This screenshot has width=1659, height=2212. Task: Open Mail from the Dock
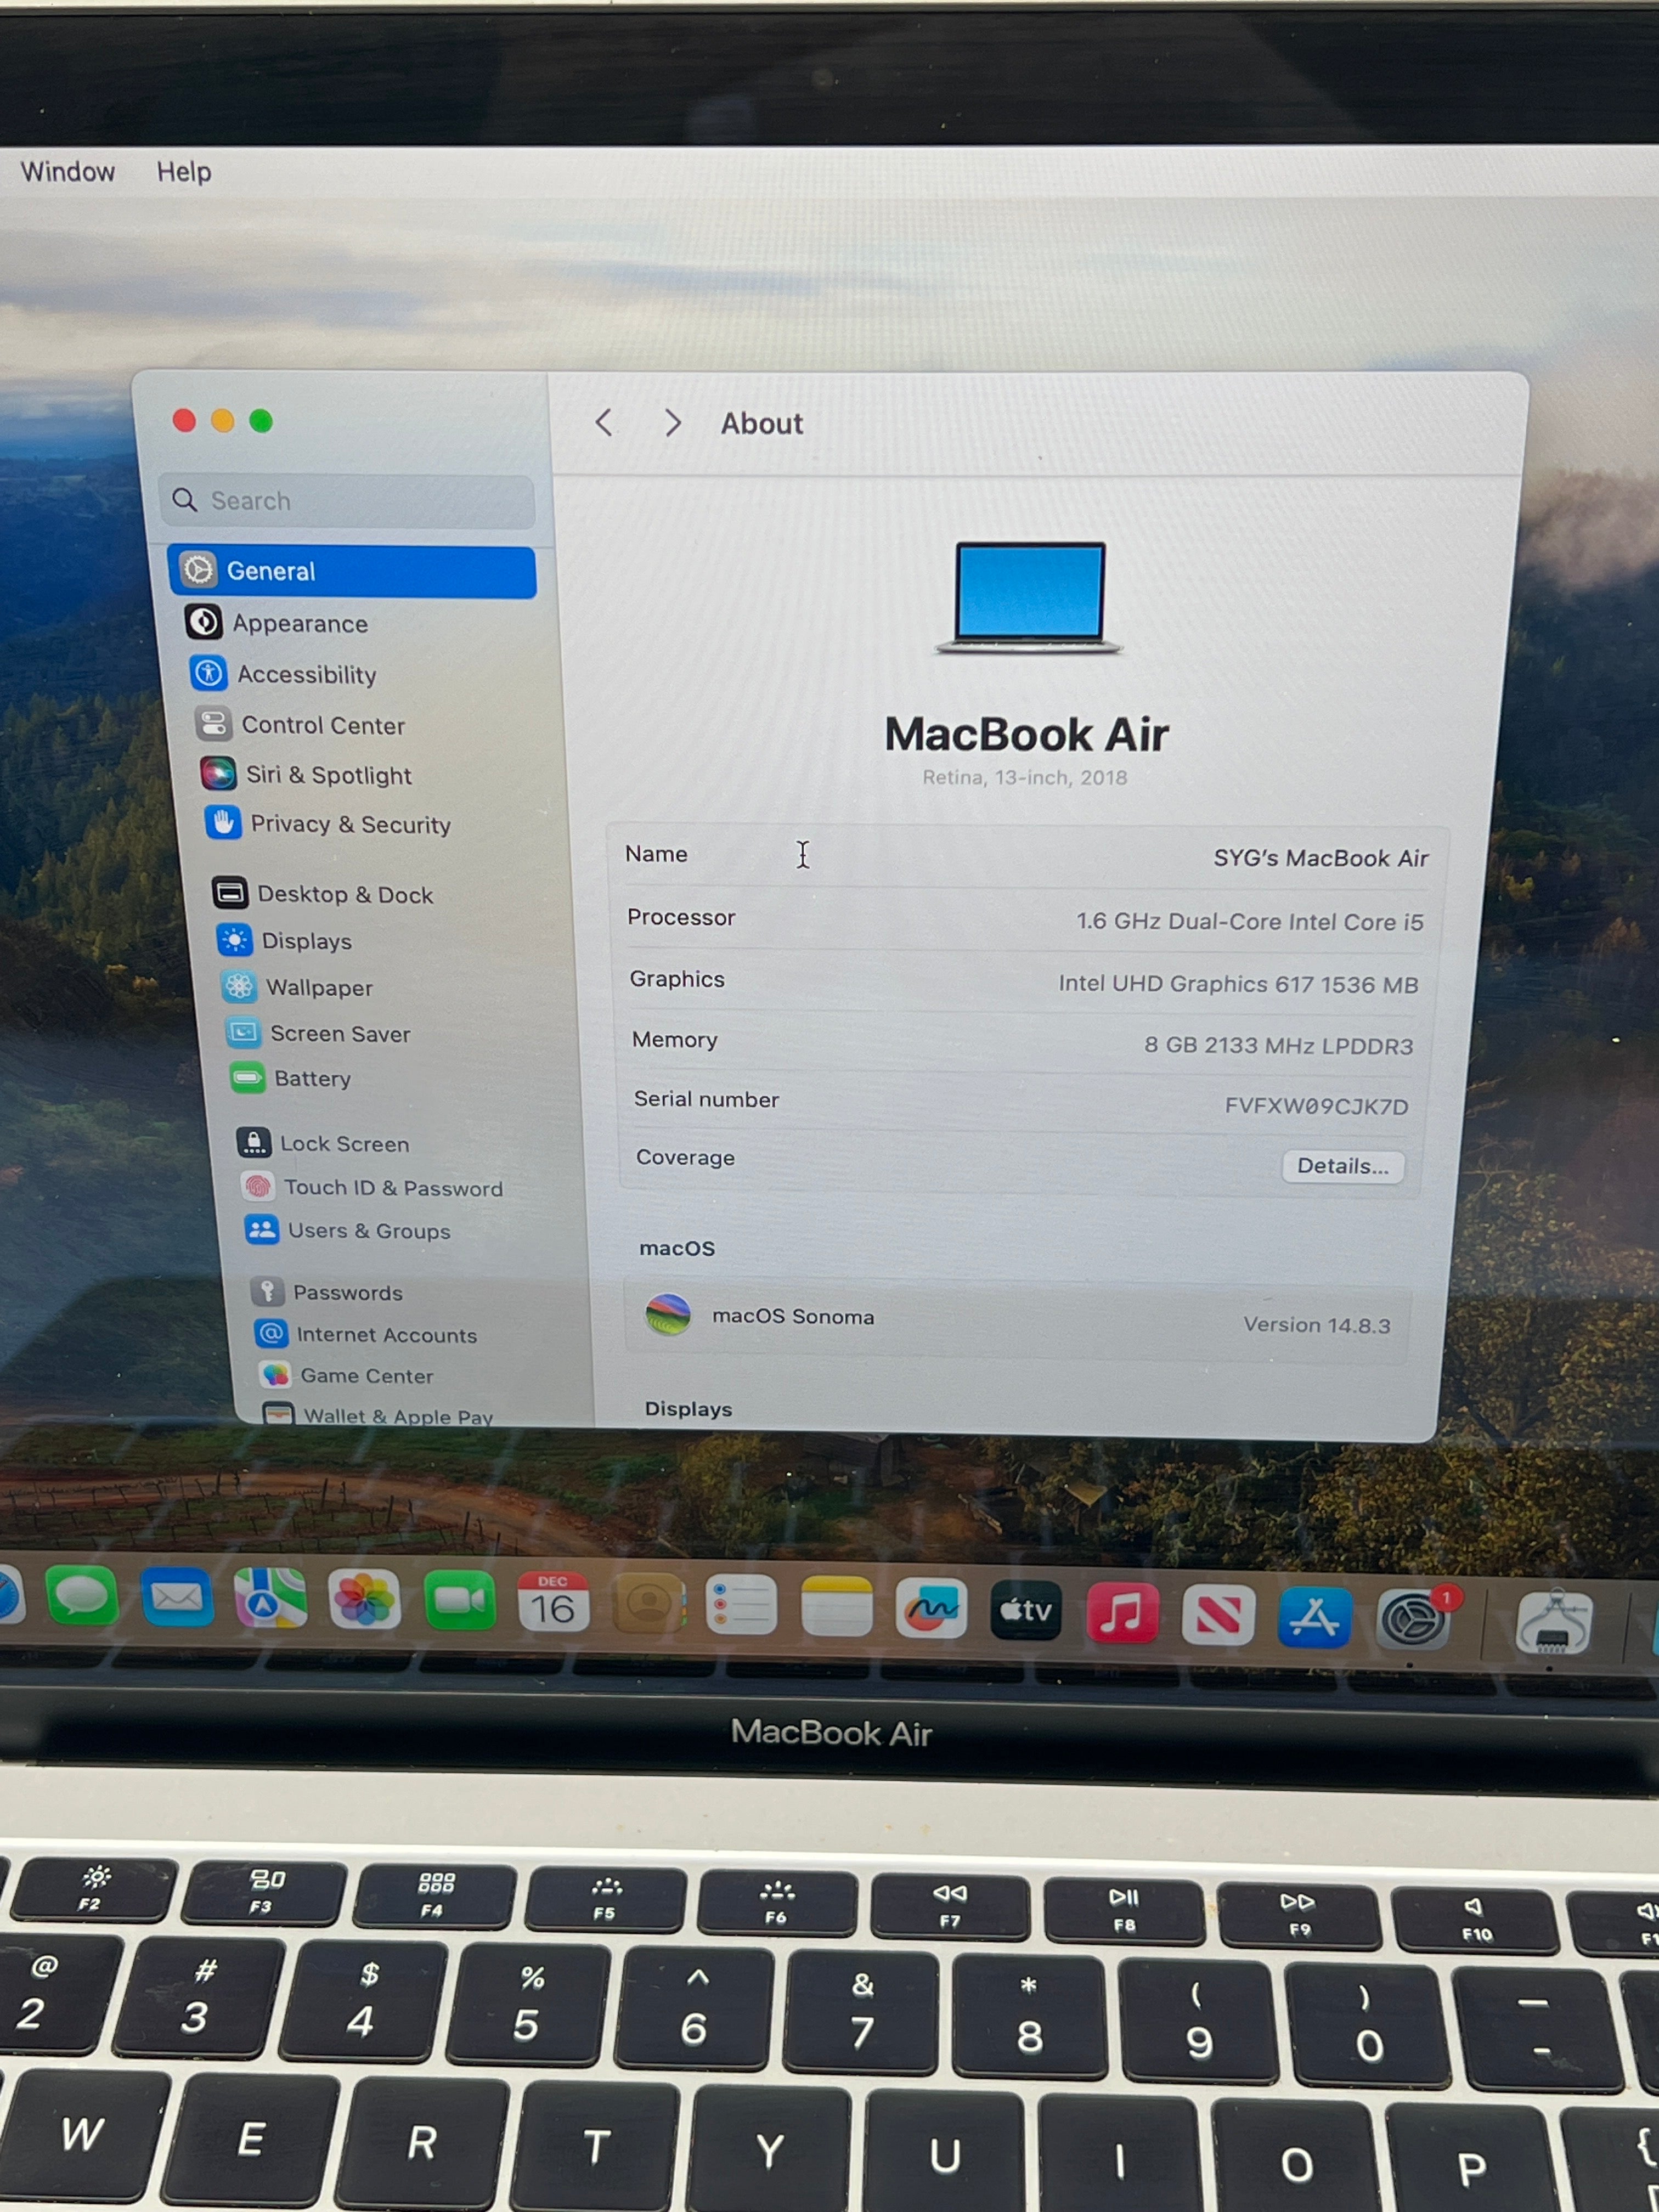(177, 1597)
